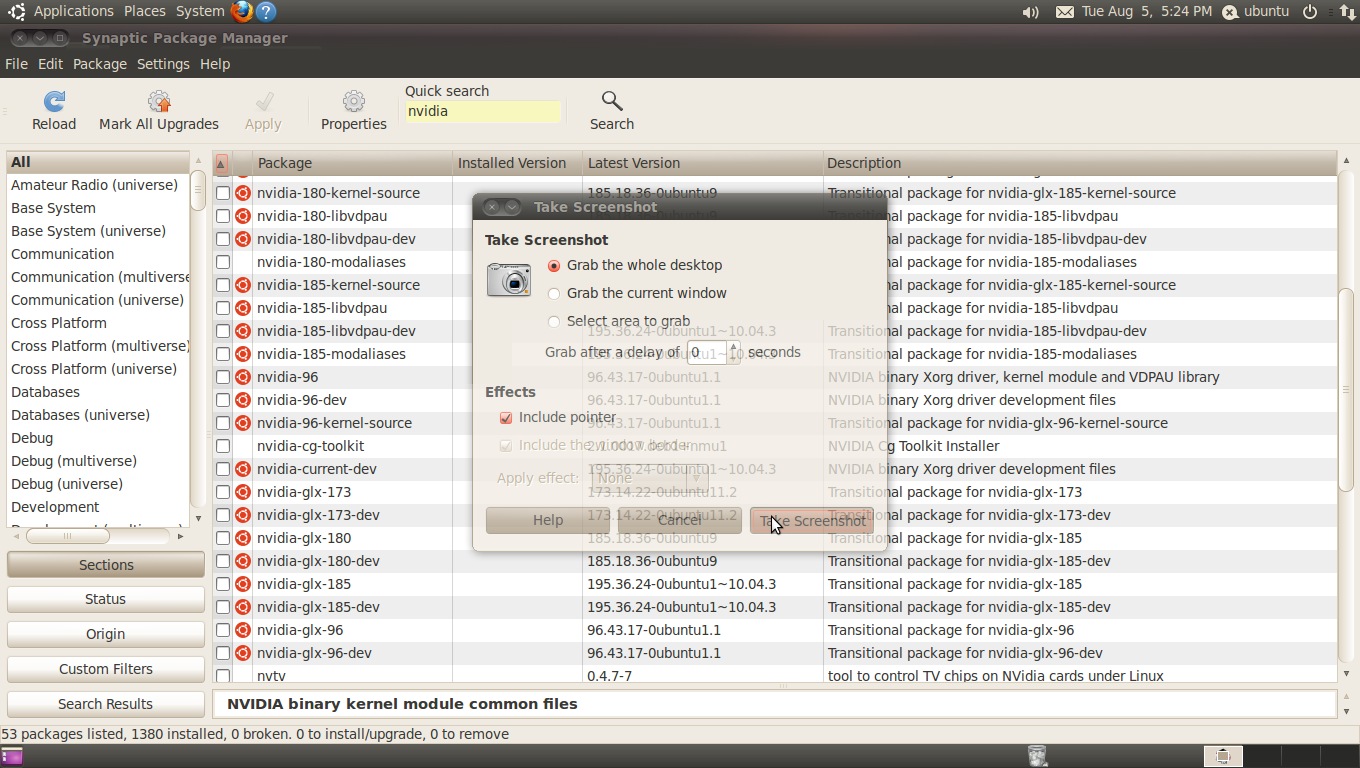Screen dimensions: 1360x768
Task: Click the Ubuntu support icon for nvidia-180-libvdpau
Action: click(243, 216)
